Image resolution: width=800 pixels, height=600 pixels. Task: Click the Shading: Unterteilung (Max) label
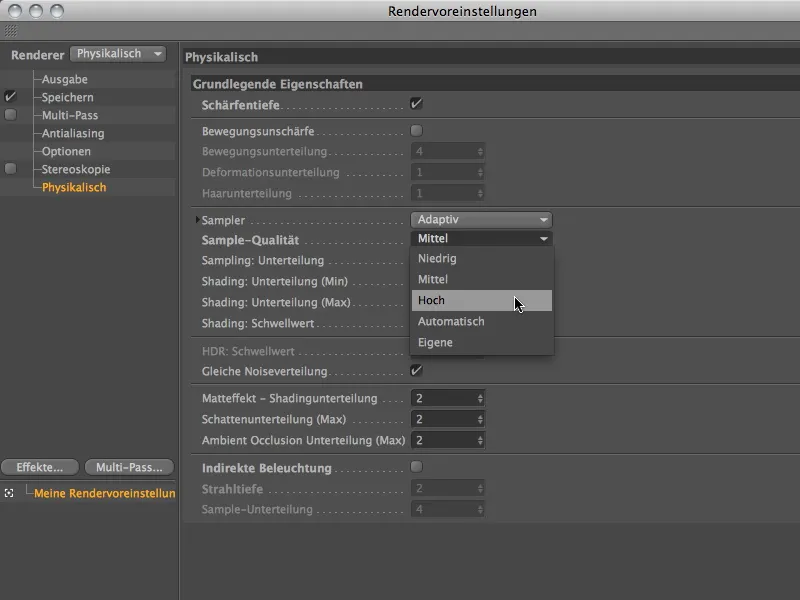coord(276,303)
